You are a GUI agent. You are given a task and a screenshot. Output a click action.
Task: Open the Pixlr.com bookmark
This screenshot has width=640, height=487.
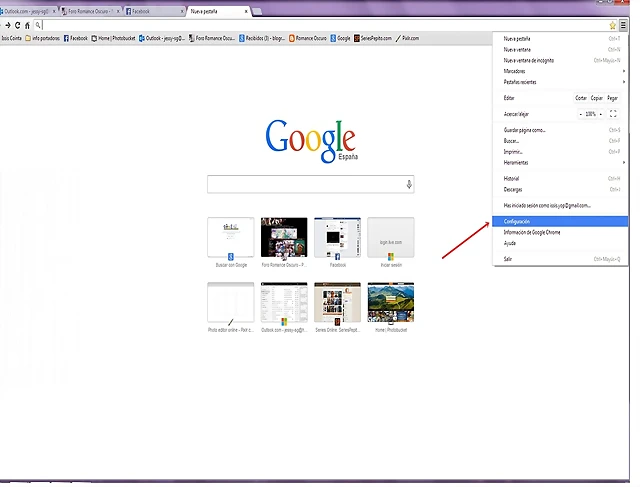pos(407,38)
